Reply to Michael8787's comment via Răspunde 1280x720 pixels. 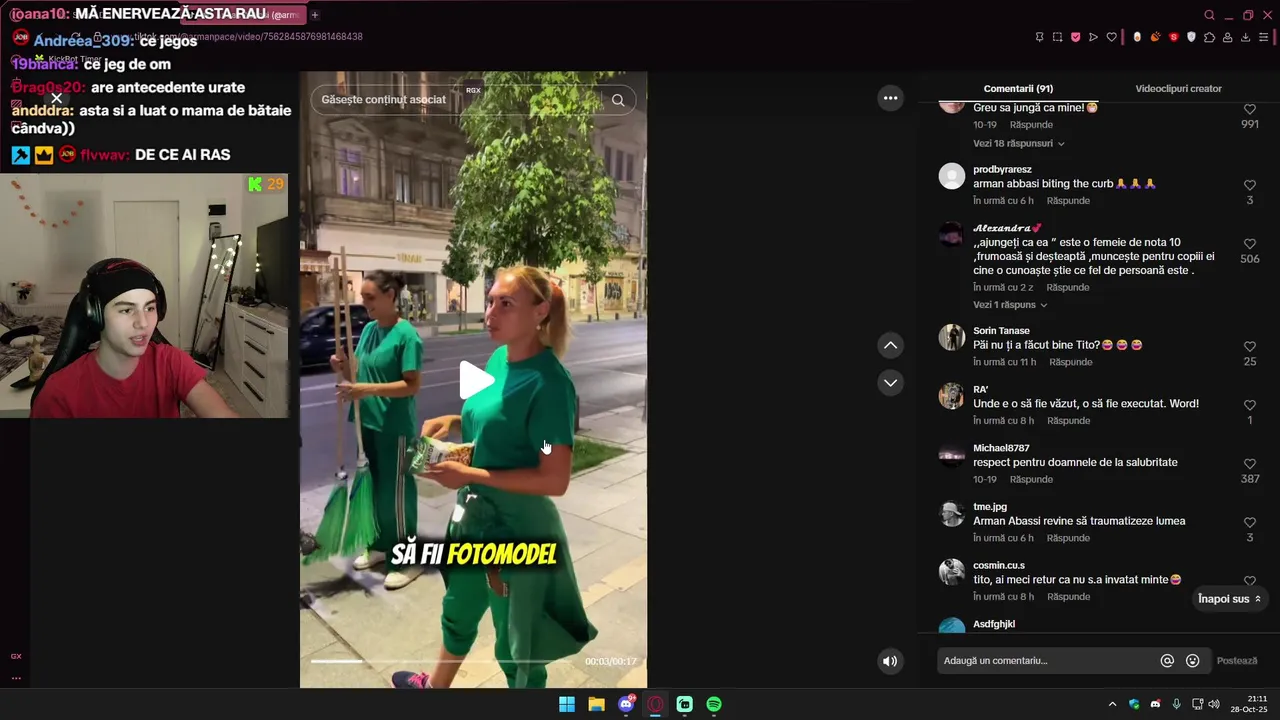click(1031, 480)
